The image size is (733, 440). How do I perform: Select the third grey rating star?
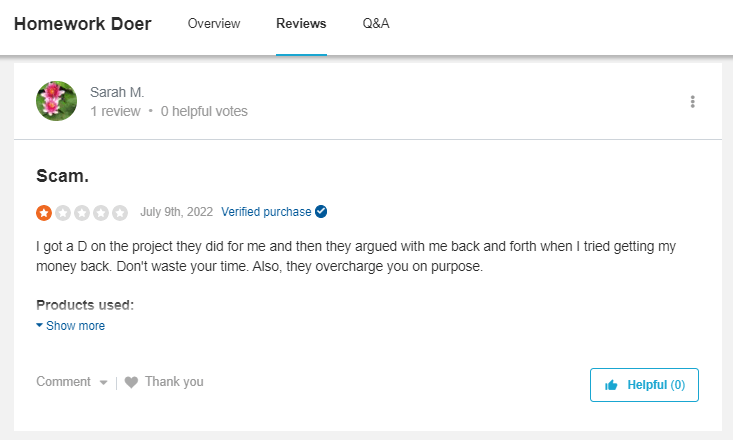82,213
